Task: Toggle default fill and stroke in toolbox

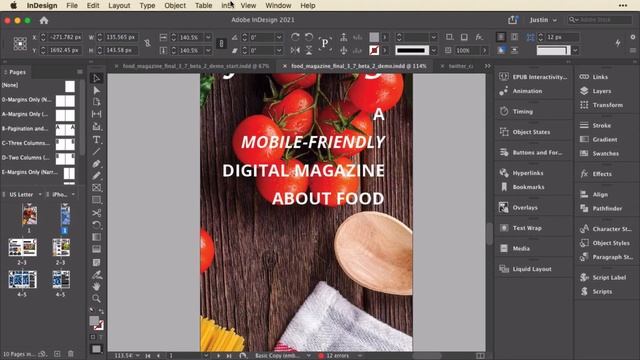Action: pos(92,311)
